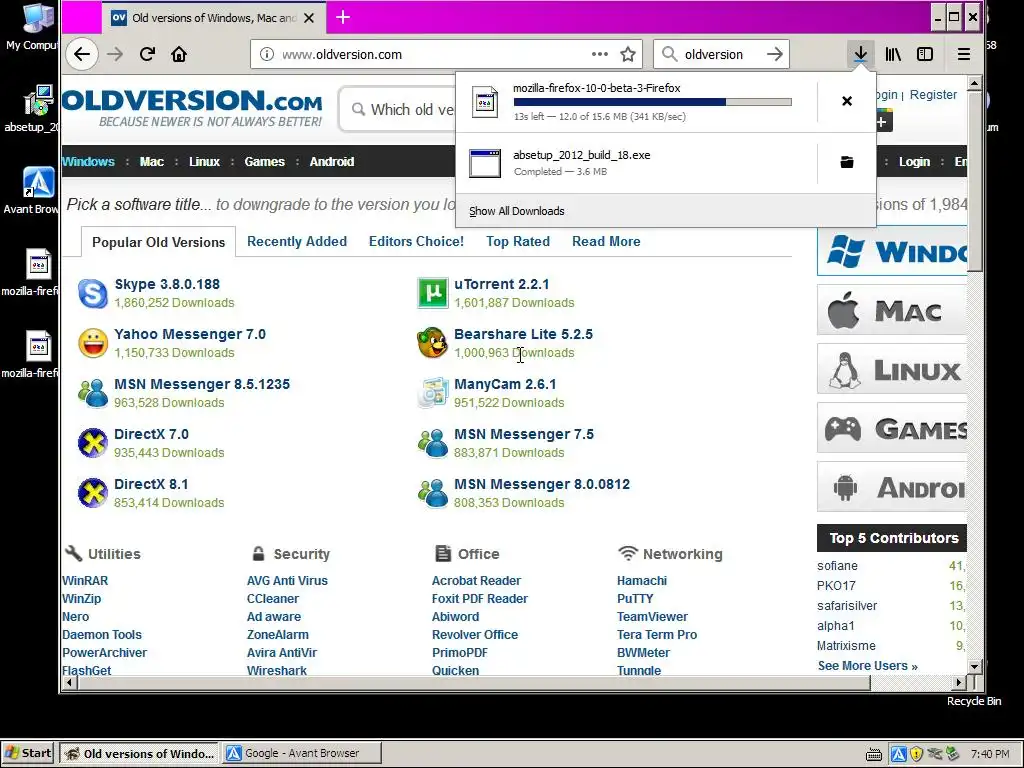Click Show All Downloads
Image resolution: width=1024 pixels, height=768 pixels.
coord(517,211)
